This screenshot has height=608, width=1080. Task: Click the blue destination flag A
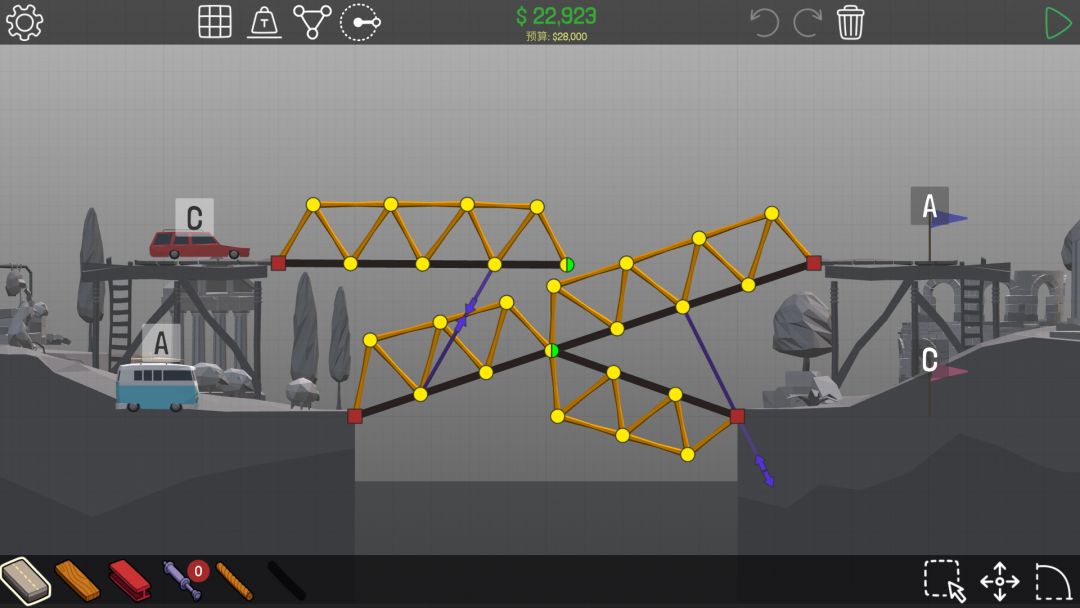pyautogui.click(x=948, y=219)
